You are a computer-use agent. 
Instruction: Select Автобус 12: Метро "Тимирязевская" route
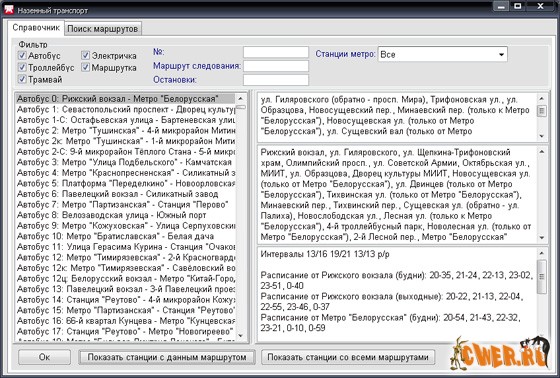click(126, 257)
